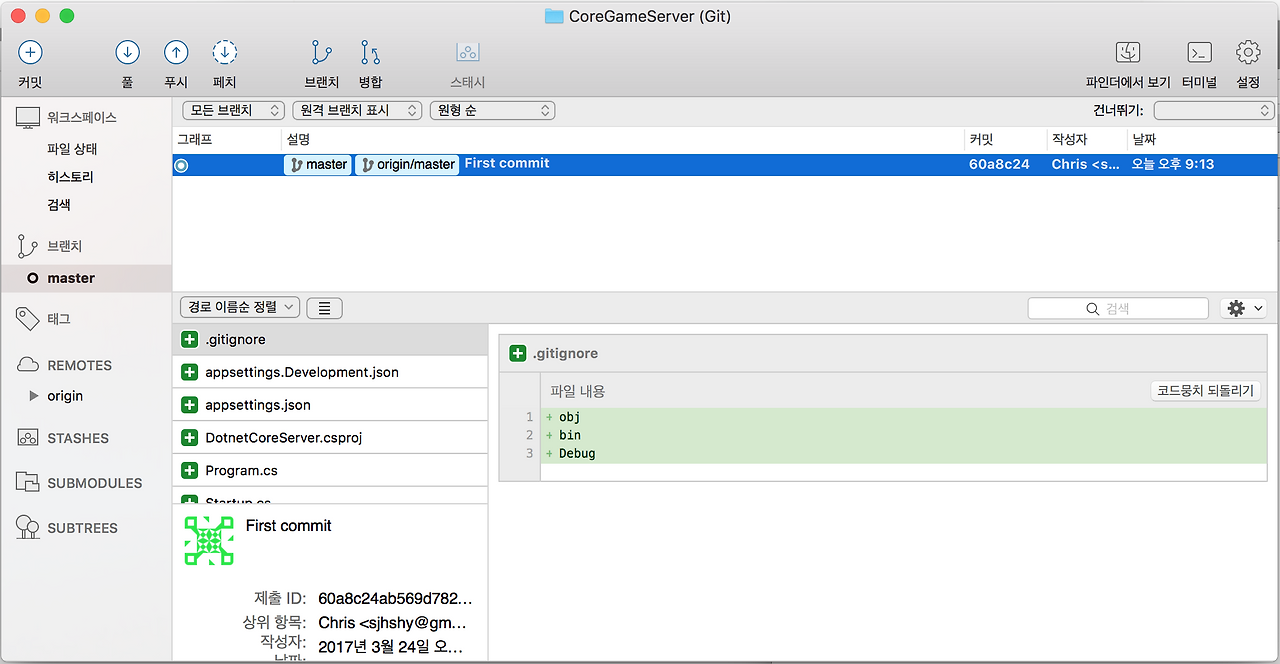Image resolution: width=1280 pixels, height=664 pixels.
Task: Select 검색 in the workspace sidebar
Action: click(59, 205)
